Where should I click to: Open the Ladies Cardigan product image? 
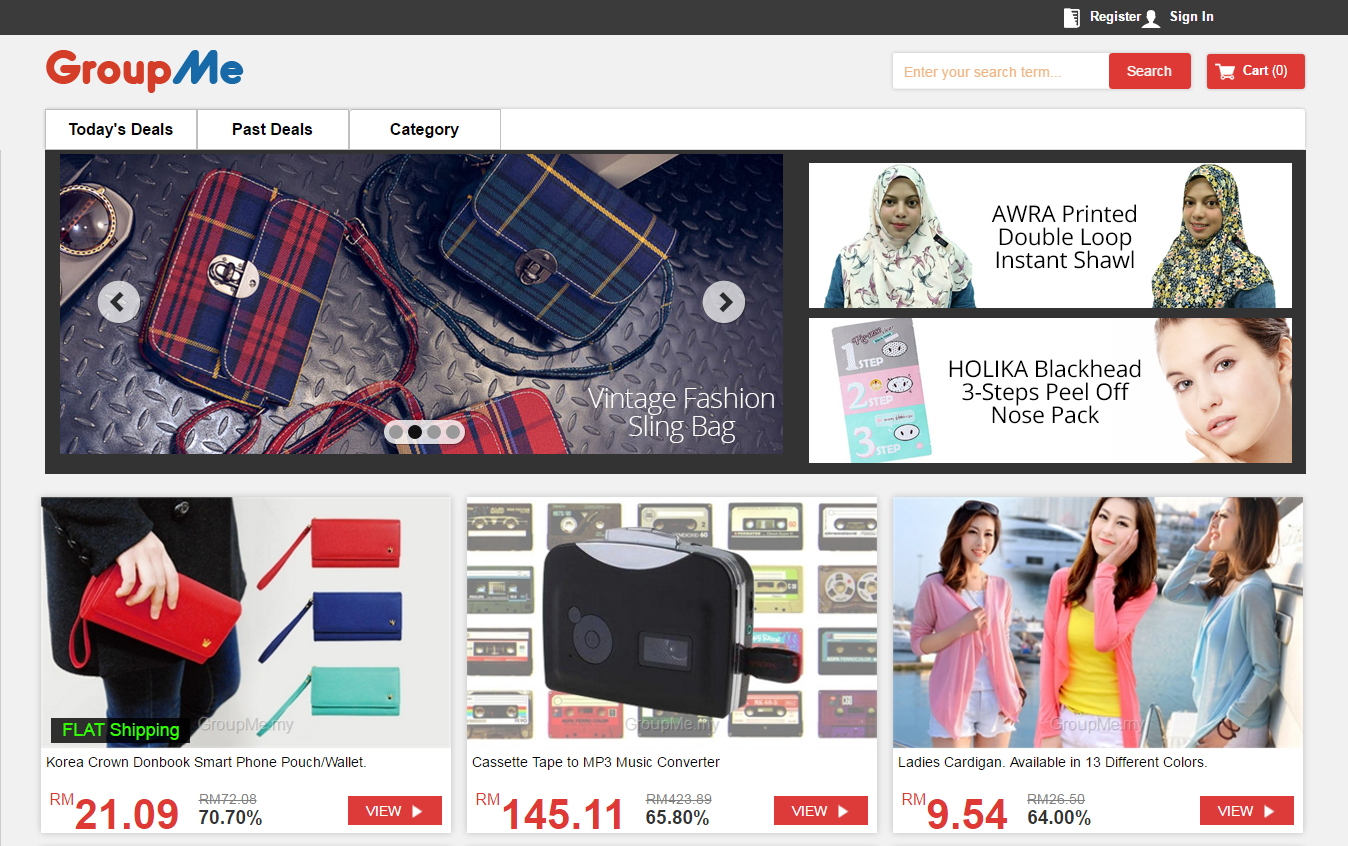point(1098,622)
